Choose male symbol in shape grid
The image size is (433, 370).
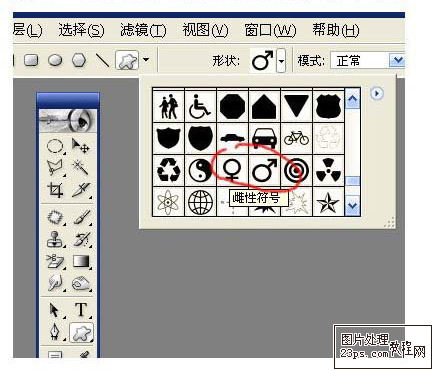pyautogui.click(x=264, y=170)
